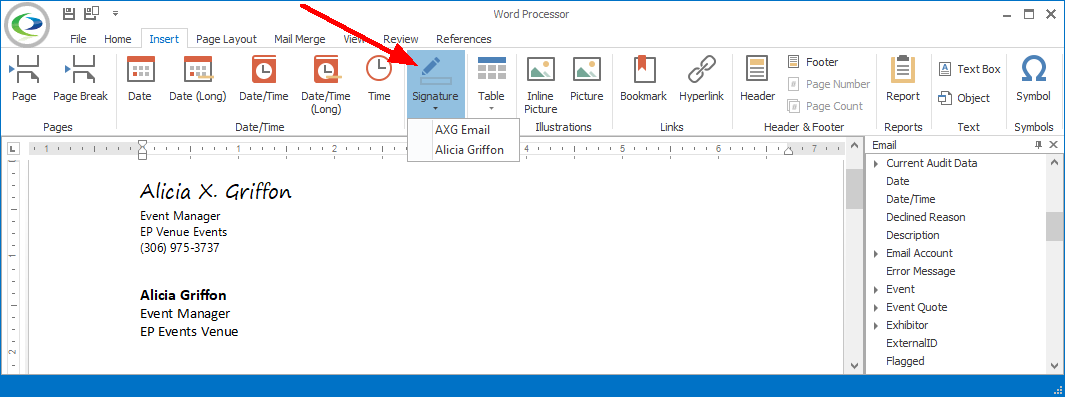Insert a Text Box
The height and width of the screenshot is (397, 1065).
(x=970, y=69)
